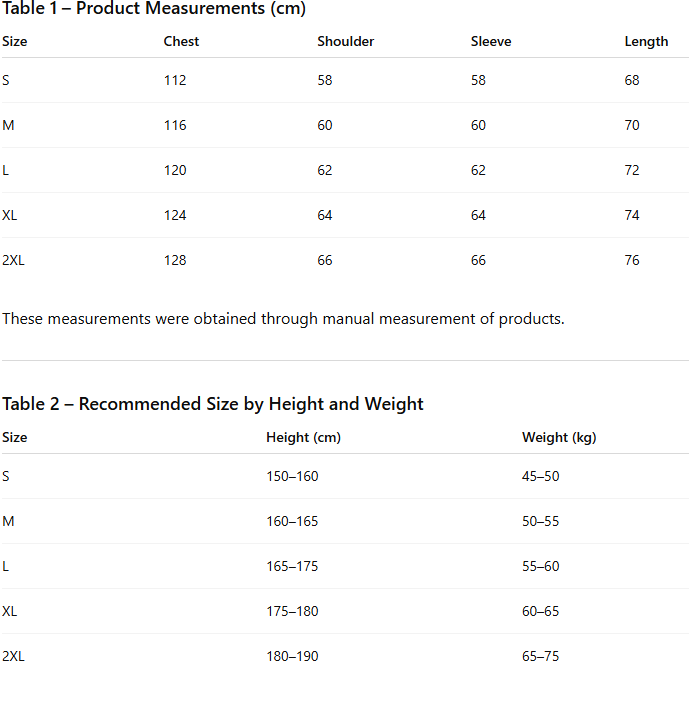Viewport: 689px width, 713px height.
Task: Click the Table 1 Product Measurements heading
Action: pos(154,9)
